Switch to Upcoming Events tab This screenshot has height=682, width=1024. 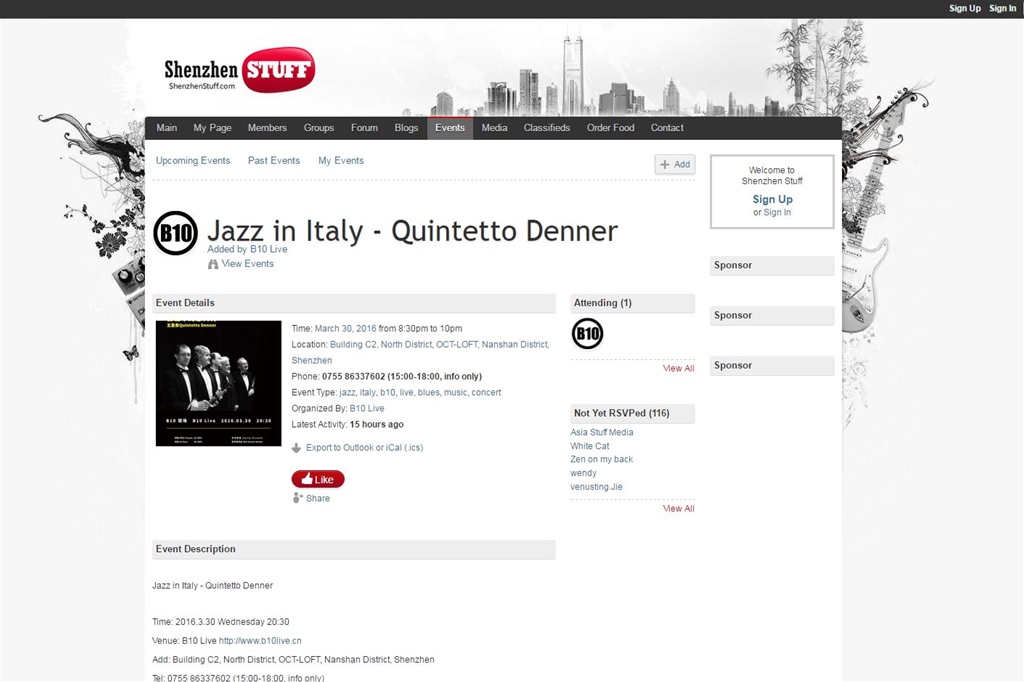tap(193, 161)
